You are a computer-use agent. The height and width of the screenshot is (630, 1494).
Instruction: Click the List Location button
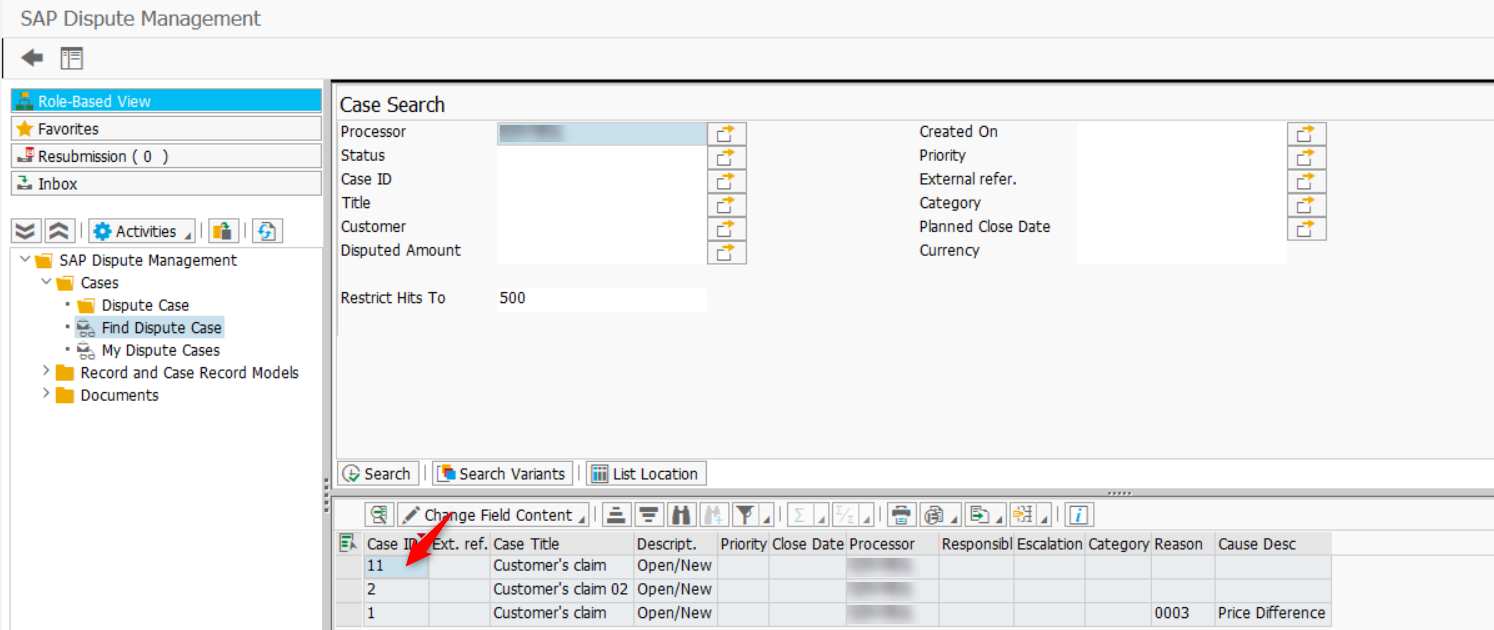pos(646,474)
